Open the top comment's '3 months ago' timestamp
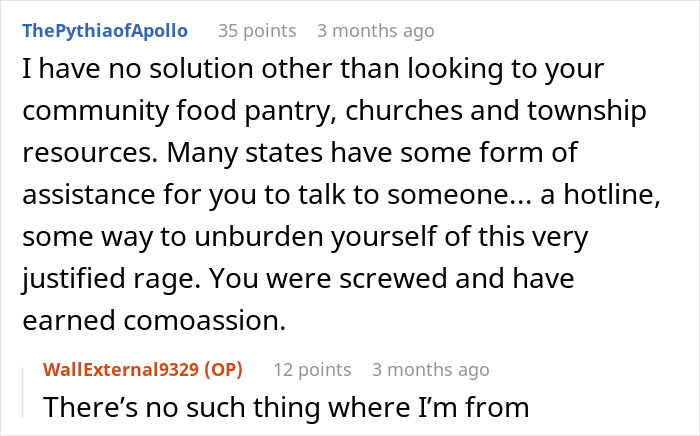 click(375, 30)
